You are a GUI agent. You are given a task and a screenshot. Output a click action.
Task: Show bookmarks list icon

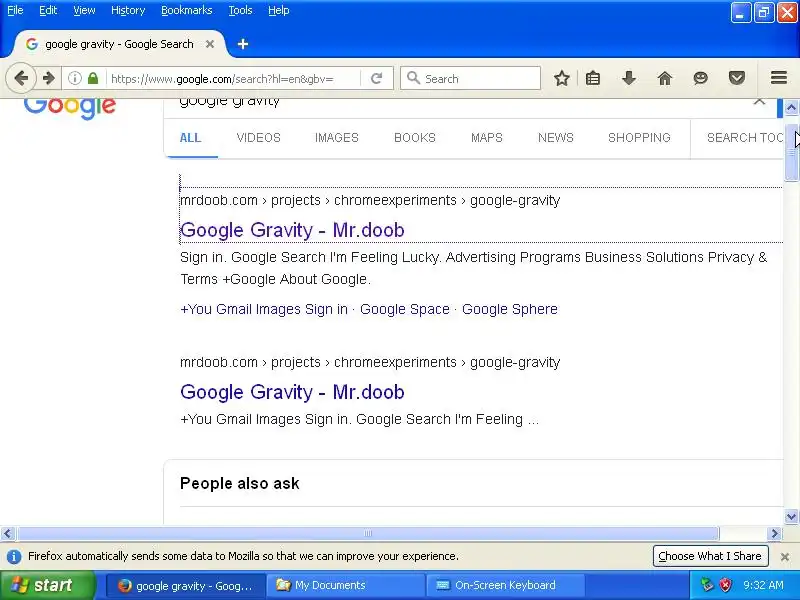click(x=593, y=79)
